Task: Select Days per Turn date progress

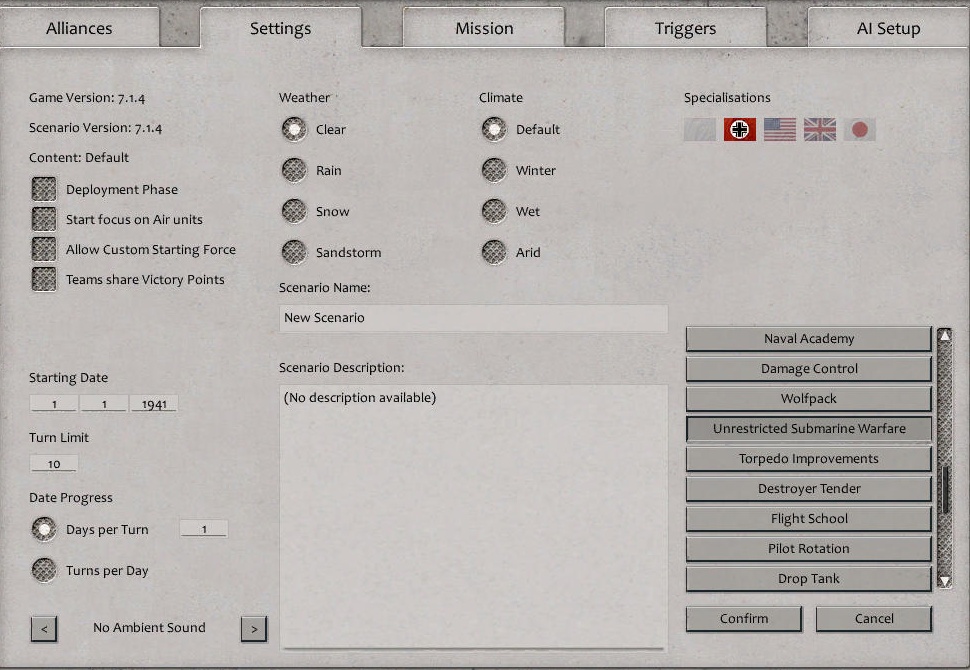Action: coord(44,530)
